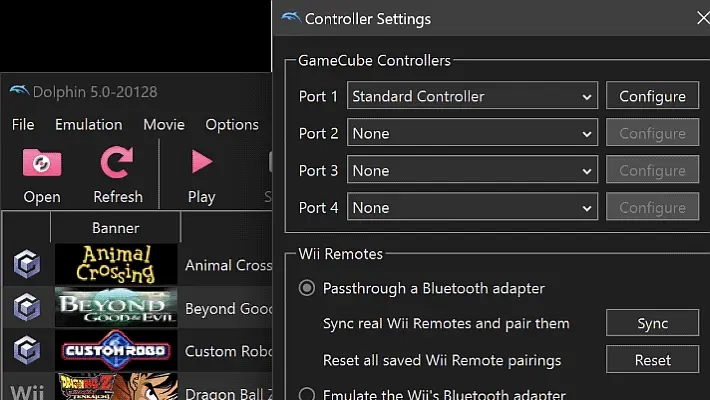This screenshot has width=710, height=400.
Task: Select the Custom Robo banner thumbnail
Action: point(116,350)
